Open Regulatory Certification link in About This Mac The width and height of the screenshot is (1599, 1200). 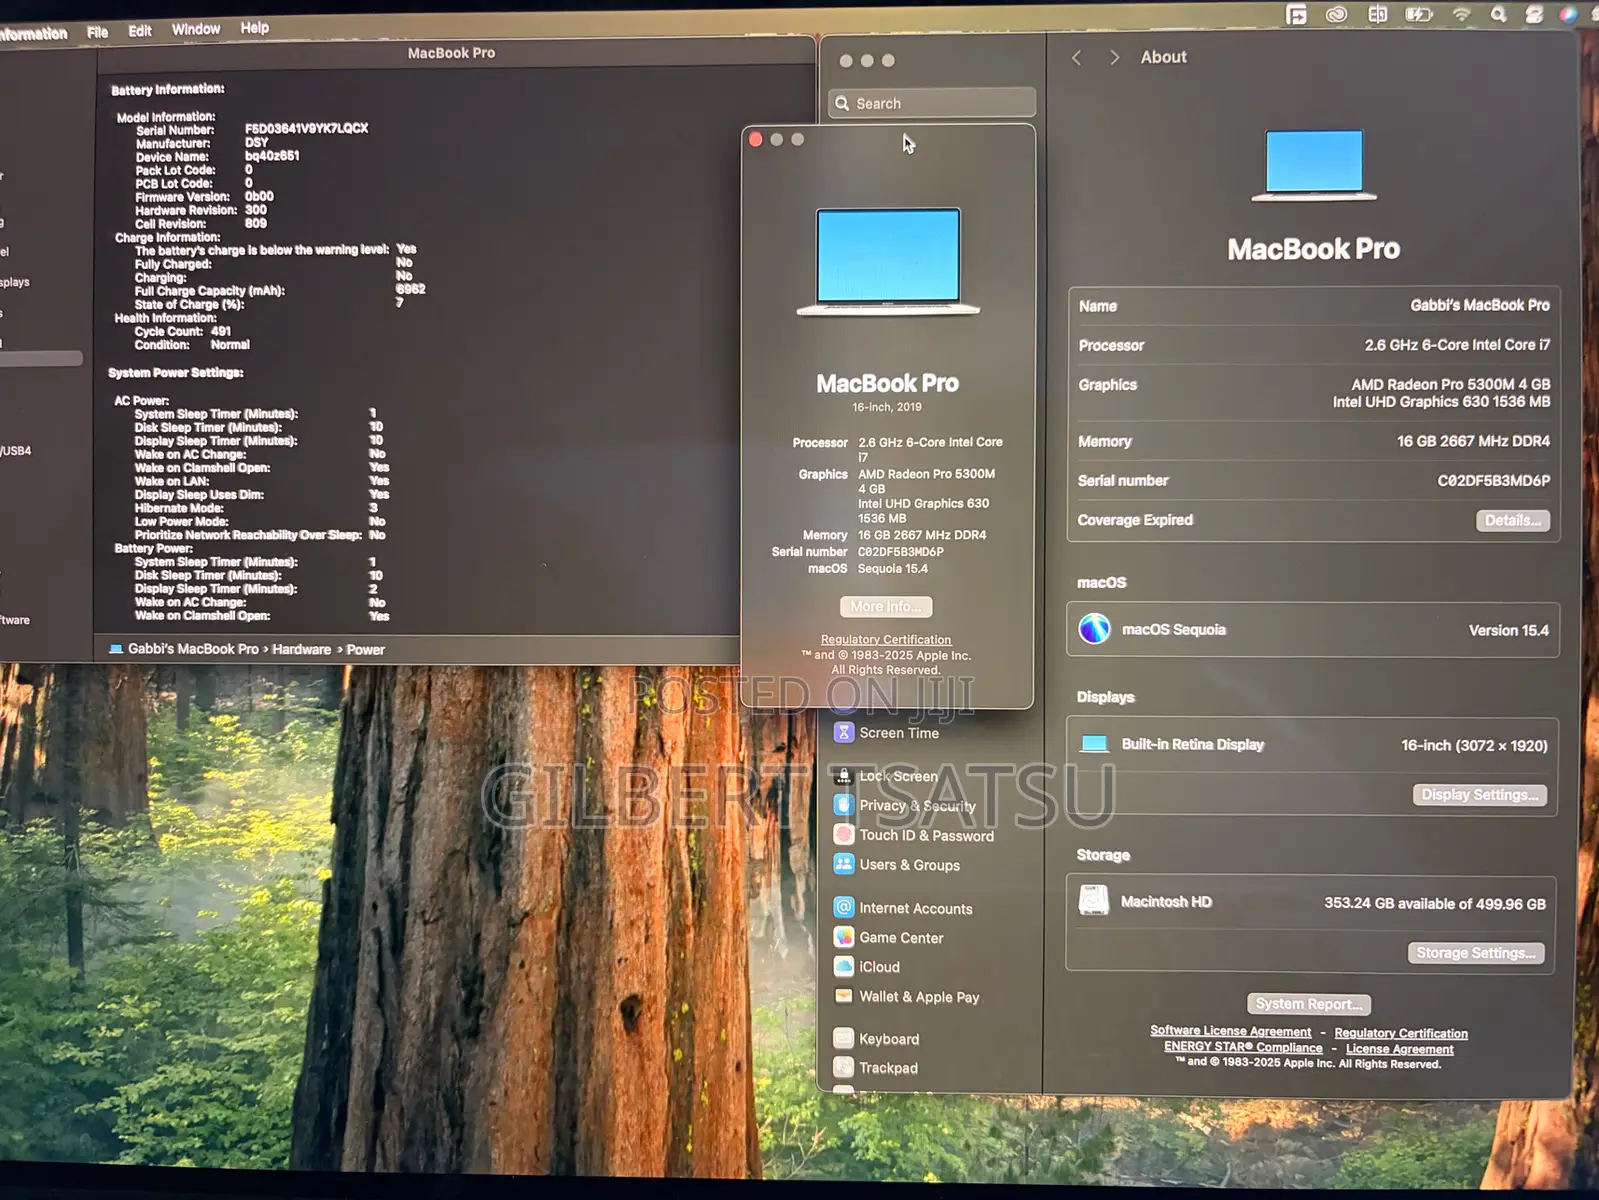886,640
